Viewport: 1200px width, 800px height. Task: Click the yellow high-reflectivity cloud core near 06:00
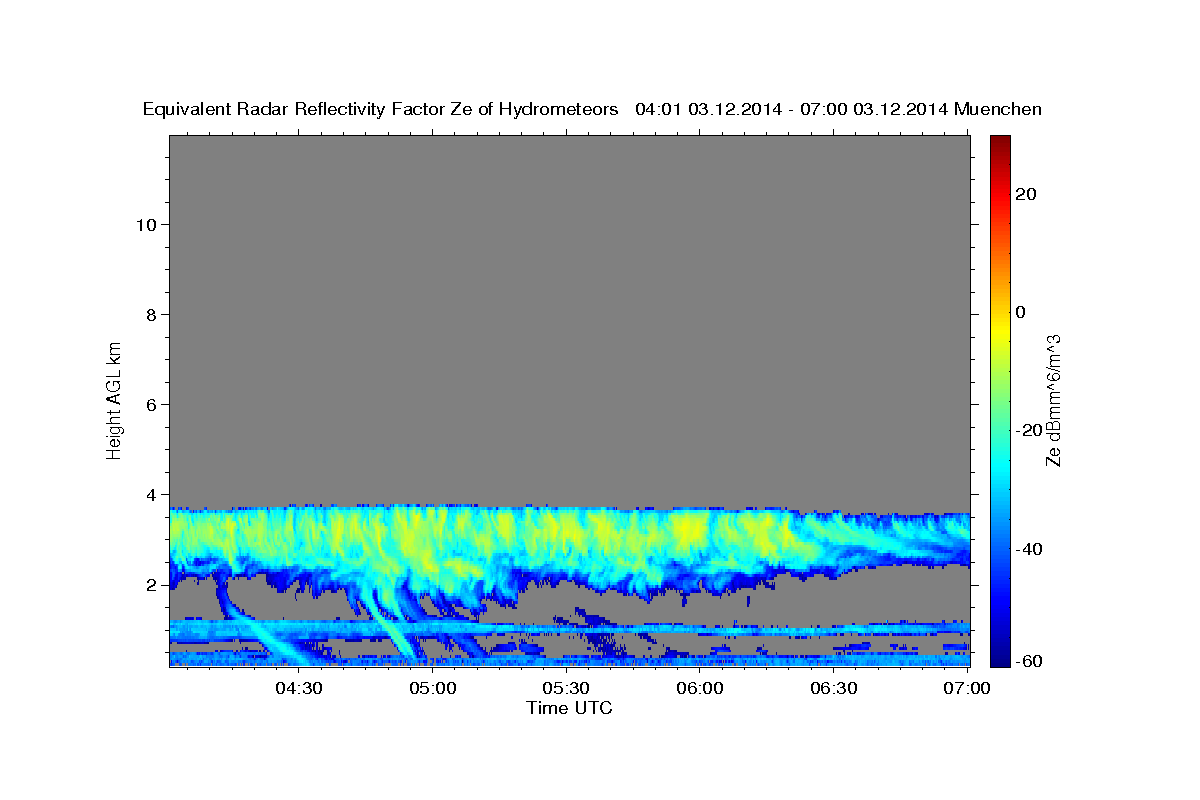click(x=690, y=530)
